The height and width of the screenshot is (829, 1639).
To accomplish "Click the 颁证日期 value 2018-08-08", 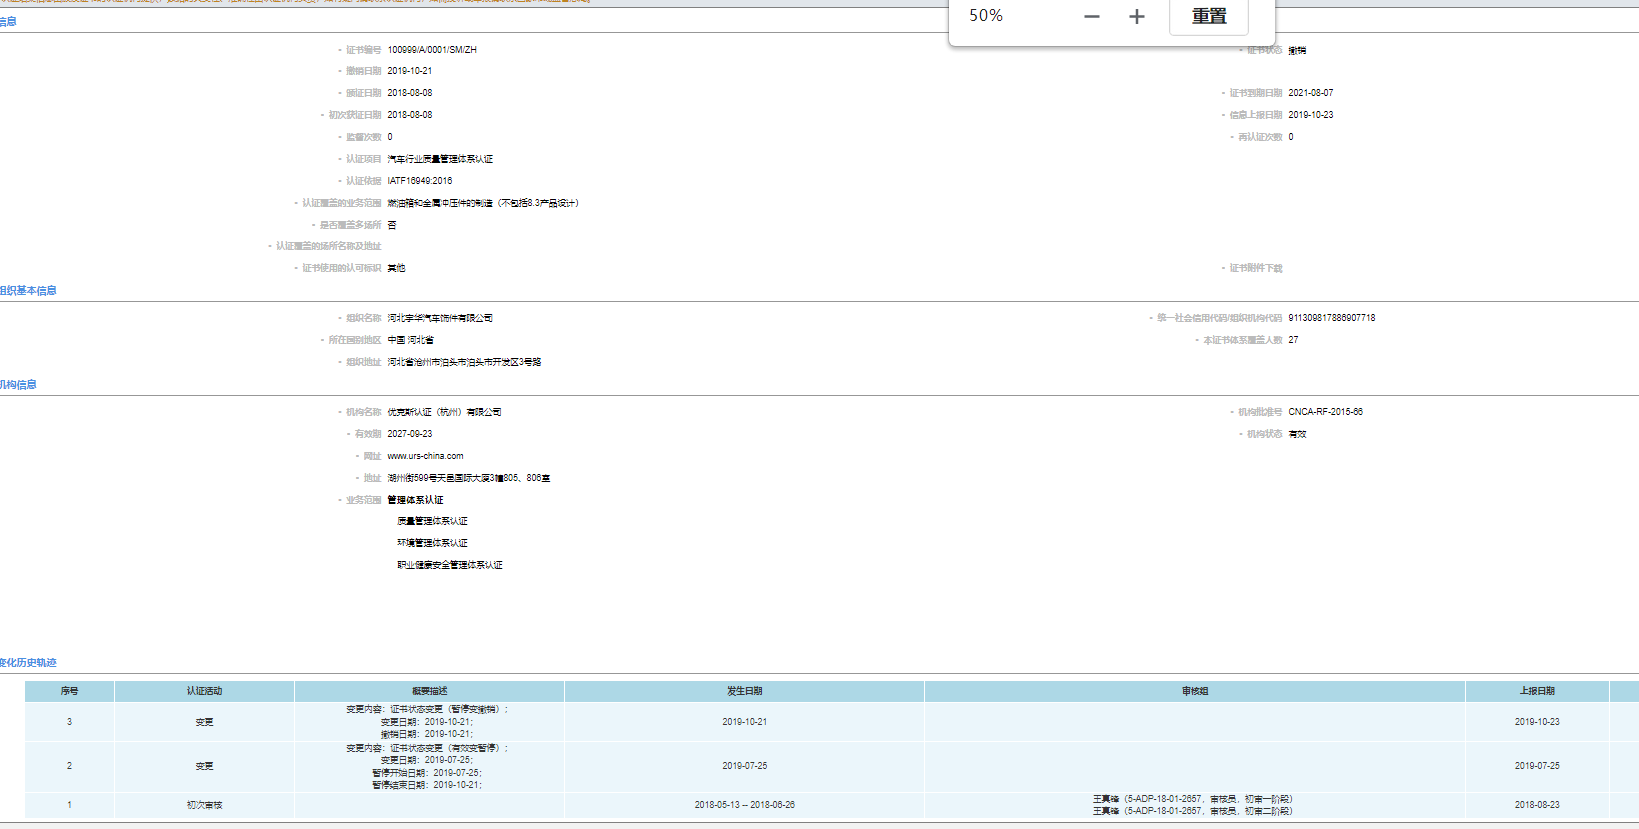I will tap(410, 93).
